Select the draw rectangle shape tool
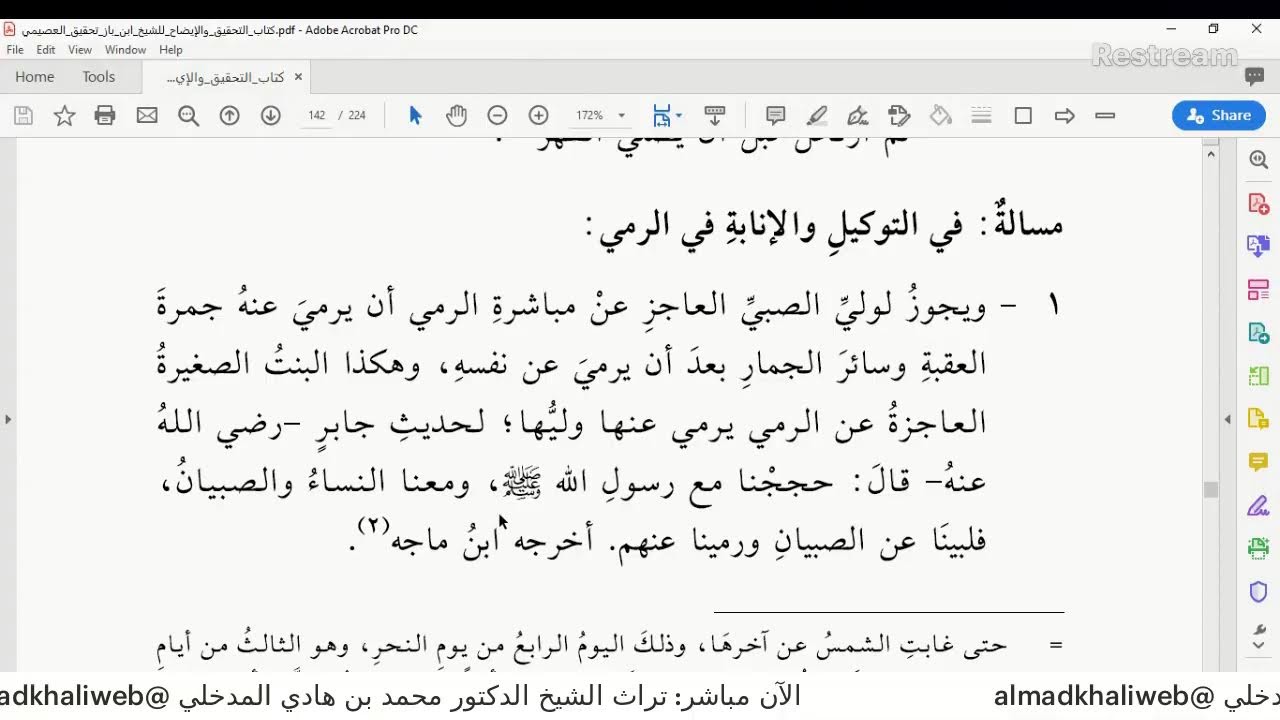Screen dimensions: 1280x720 tap(1023, 116)
